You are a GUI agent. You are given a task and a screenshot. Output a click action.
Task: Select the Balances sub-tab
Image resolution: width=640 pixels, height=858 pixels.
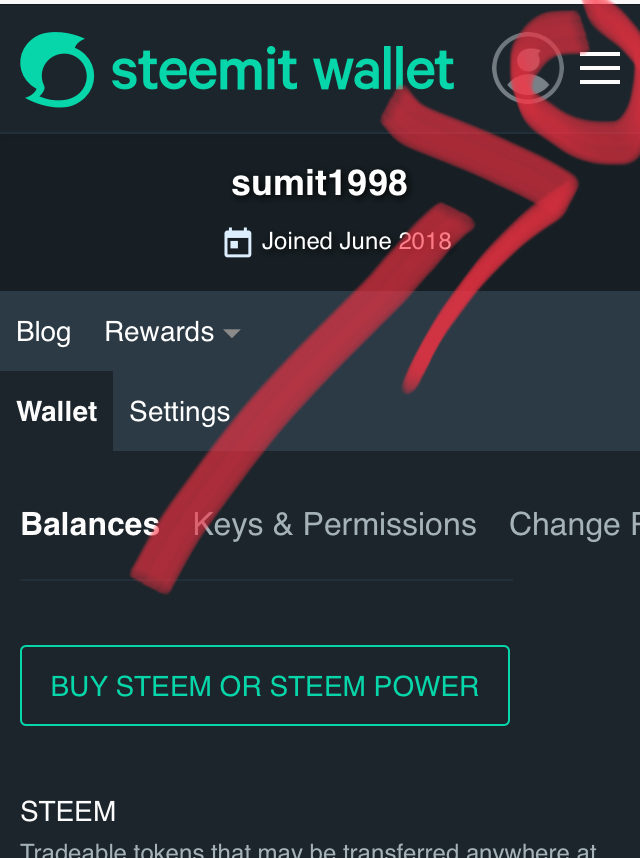(90, 525)
